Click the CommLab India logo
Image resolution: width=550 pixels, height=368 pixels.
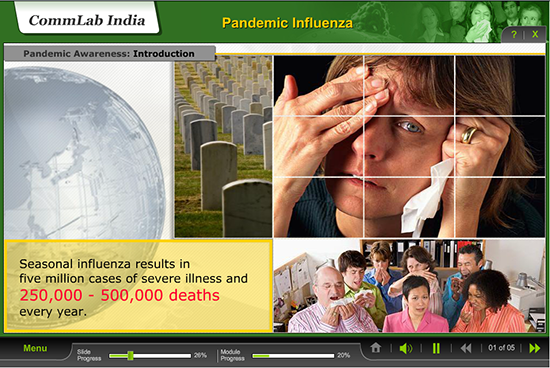87,20
